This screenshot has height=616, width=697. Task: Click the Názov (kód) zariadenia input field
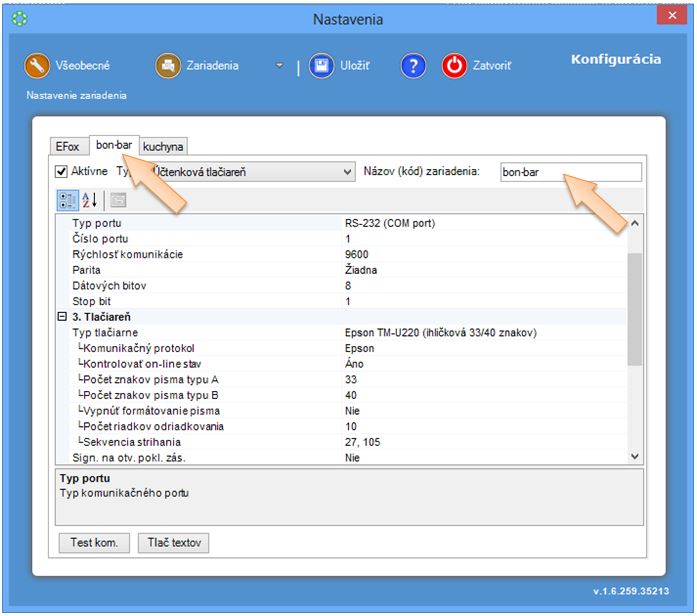click(571, 172)
